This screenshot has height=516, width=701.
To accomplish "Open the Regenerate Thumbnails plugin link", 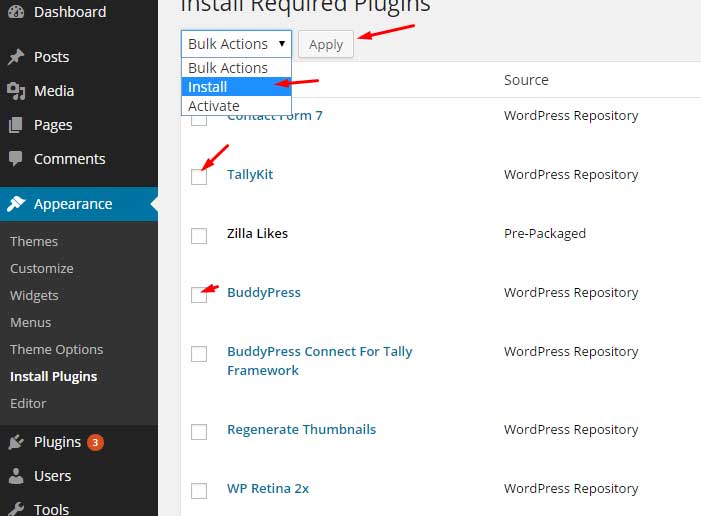I will pos(302,429).
